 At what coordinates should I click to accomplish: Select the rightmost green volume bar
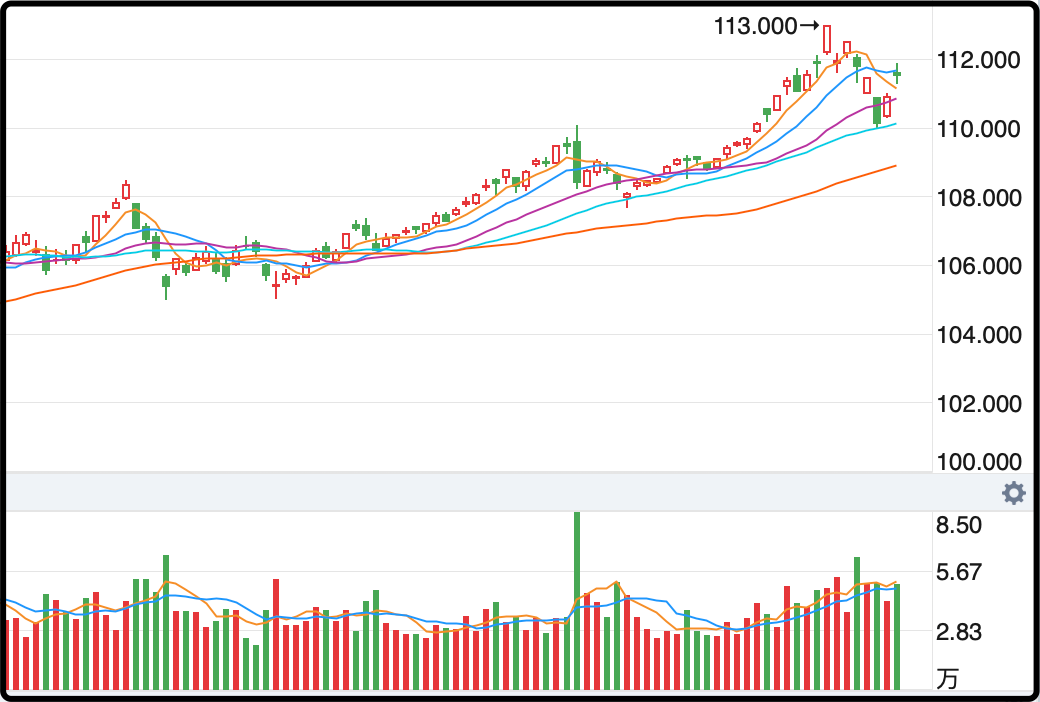pyautogui.click(x=897, y=637)
